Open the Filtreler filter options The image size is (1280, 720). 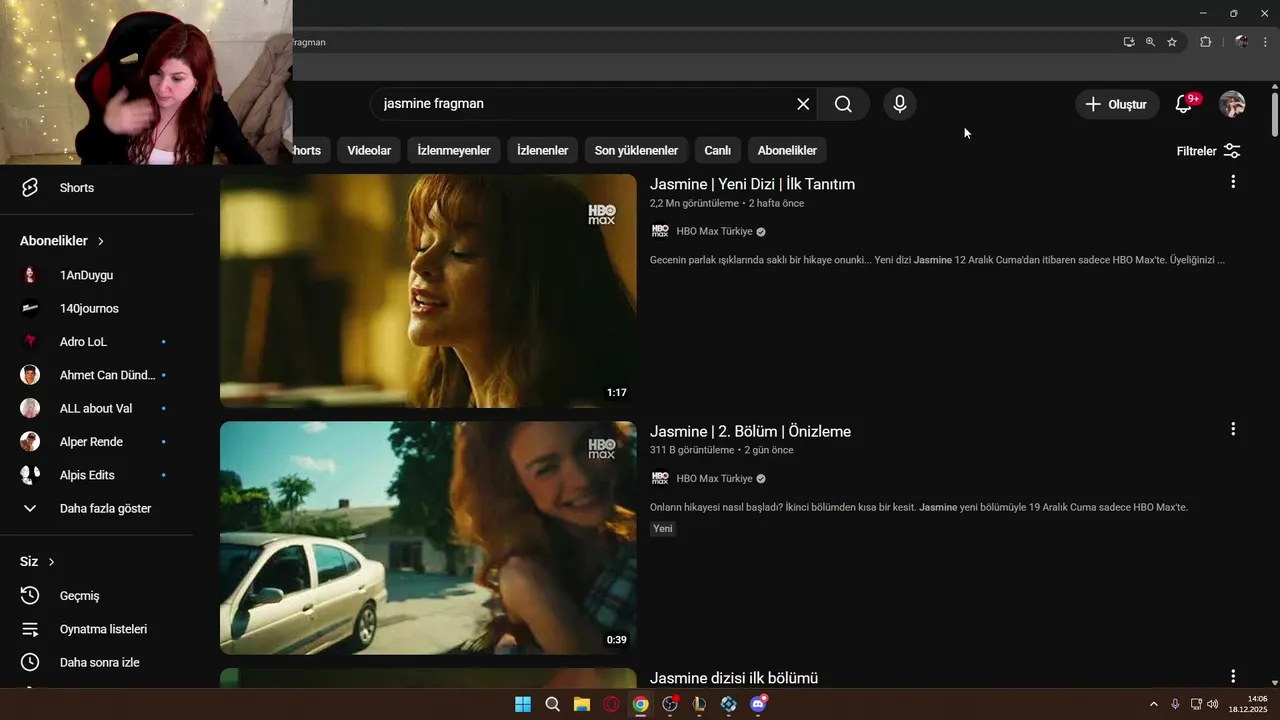pyautogui.click(x=1209, y=151)
